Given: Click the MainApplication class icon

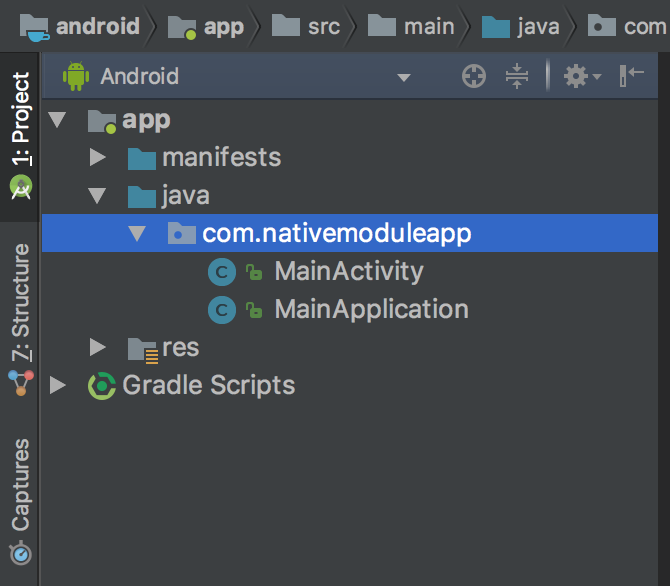Looking at the screenshot, I should pyautogui.click(x=221, y=309).
